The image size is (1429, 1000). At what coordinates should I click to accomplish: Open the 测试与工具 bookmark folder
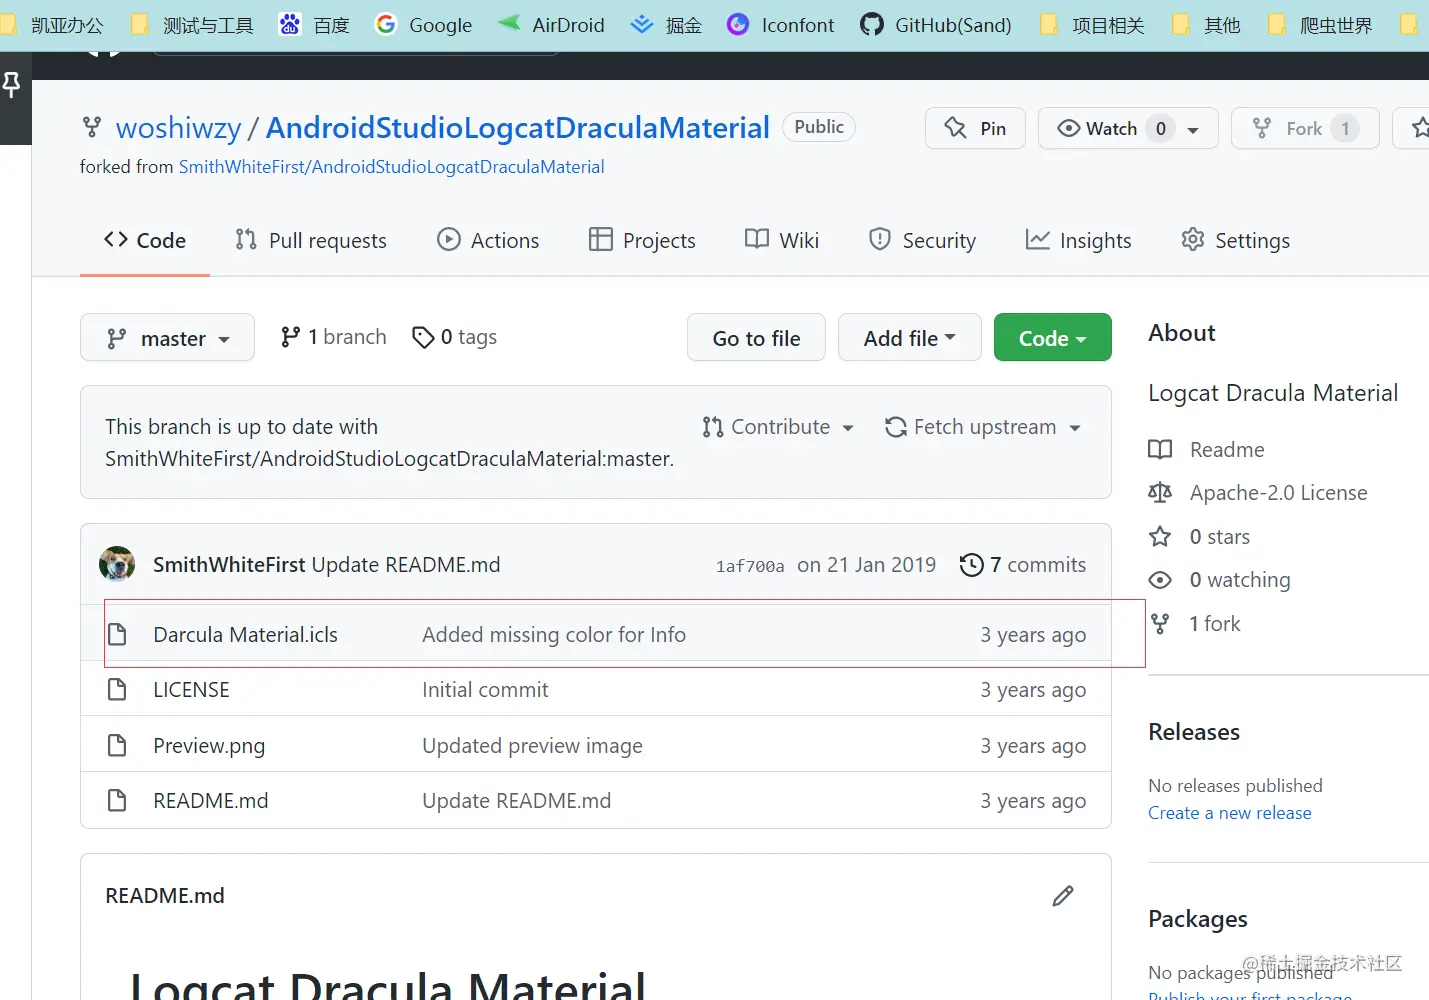[192, 25]
